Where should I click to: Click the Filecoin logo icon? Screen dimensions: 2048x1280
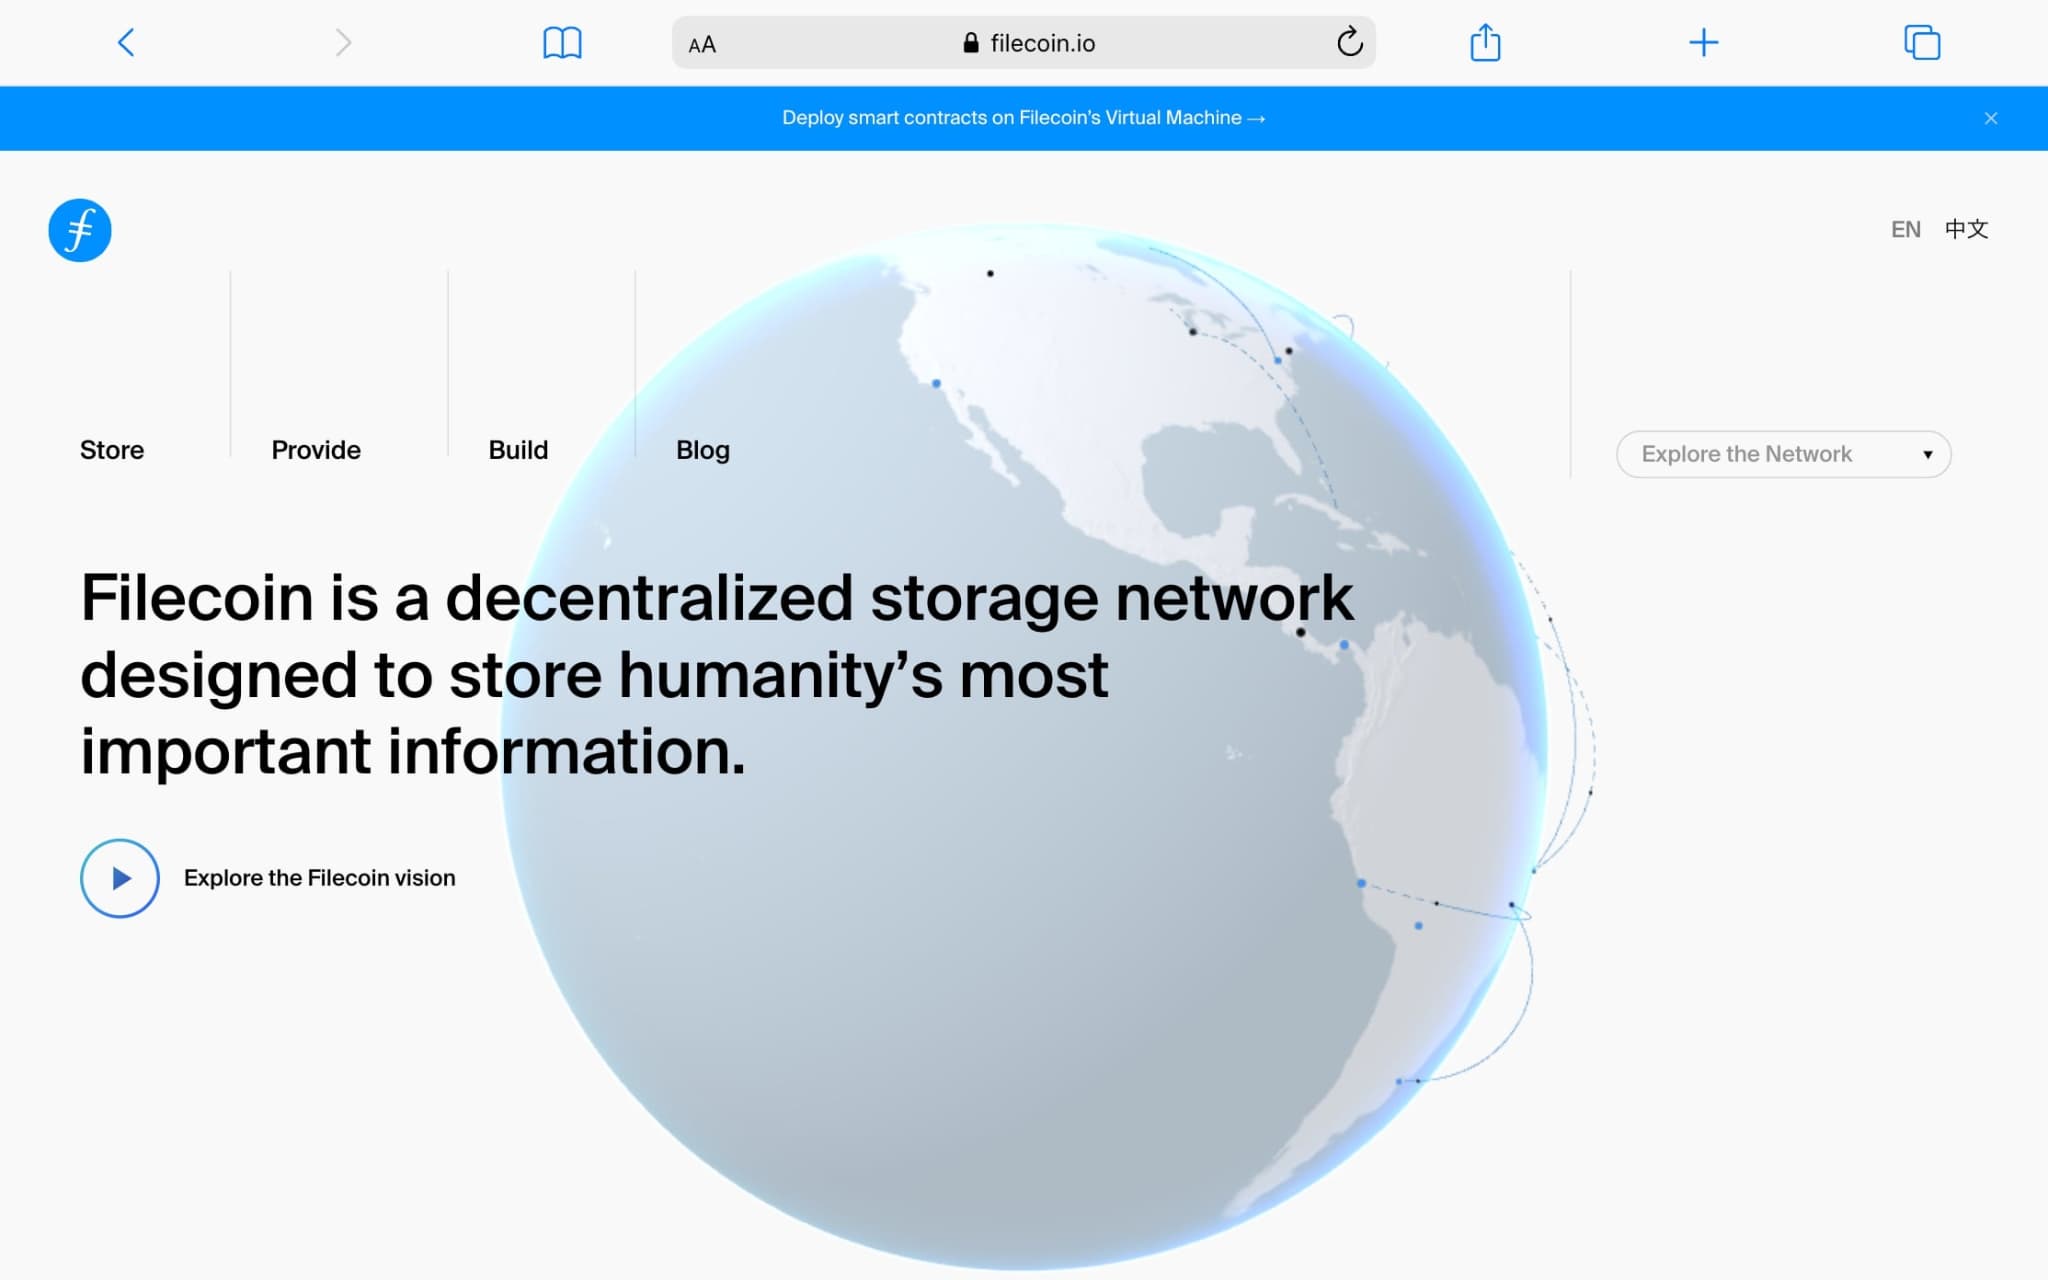(x=80, y=230)
